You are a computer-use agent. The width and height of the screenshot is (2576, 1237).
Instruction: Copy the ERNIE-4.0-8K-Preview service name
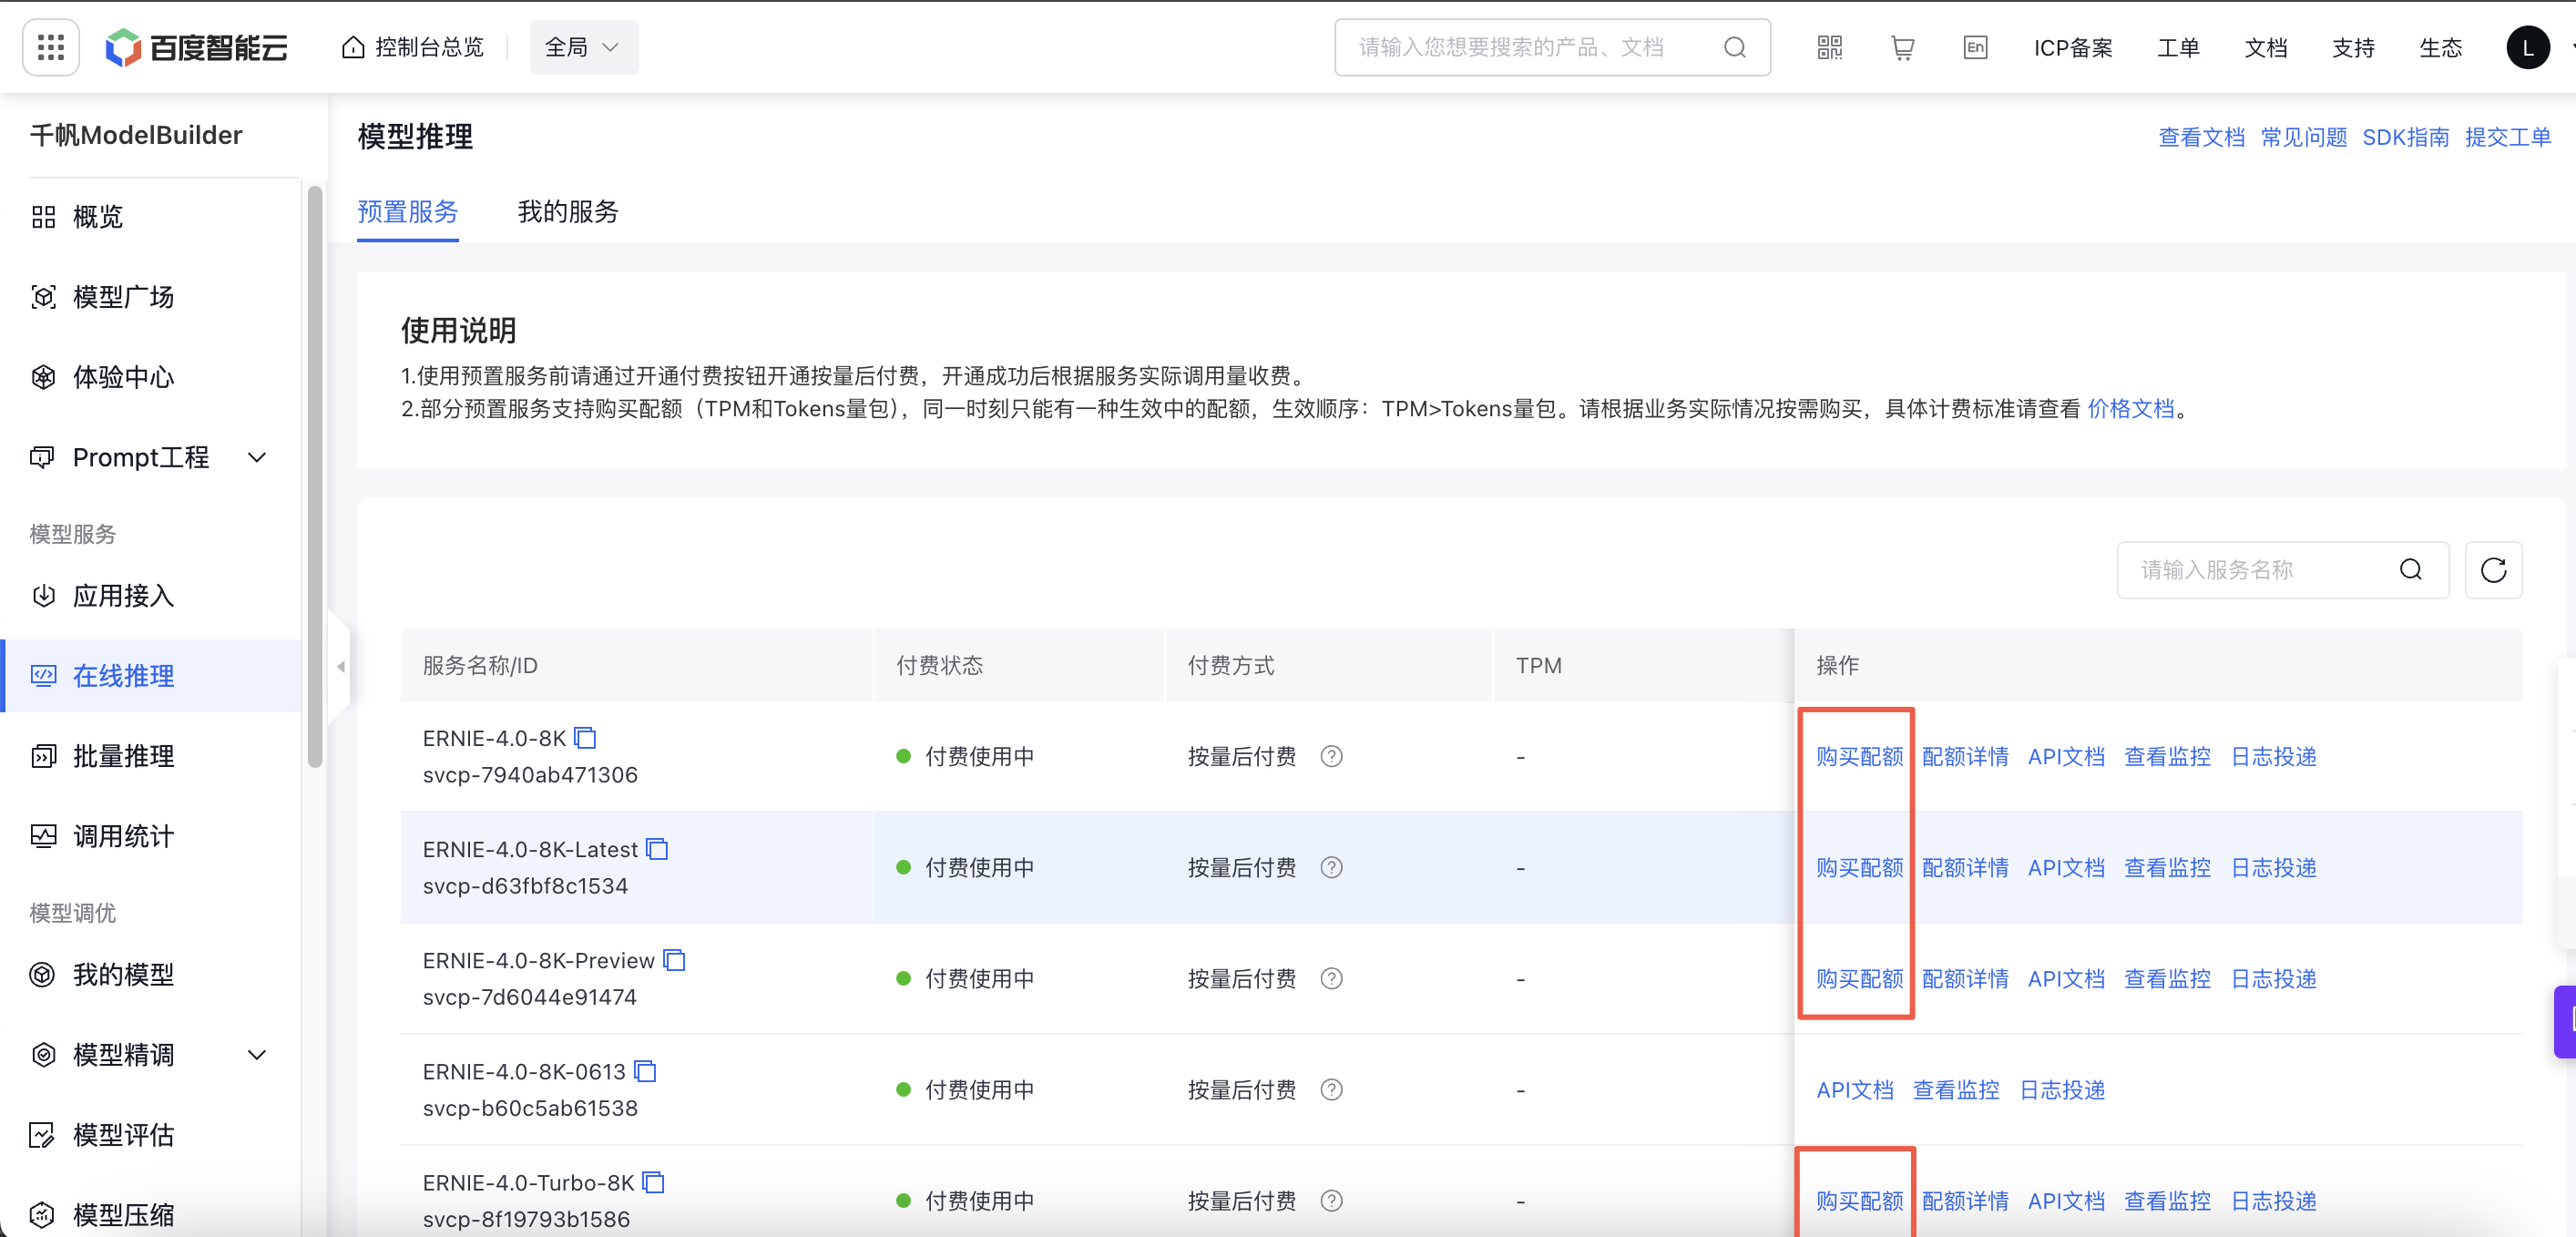(x=674, y=960)
